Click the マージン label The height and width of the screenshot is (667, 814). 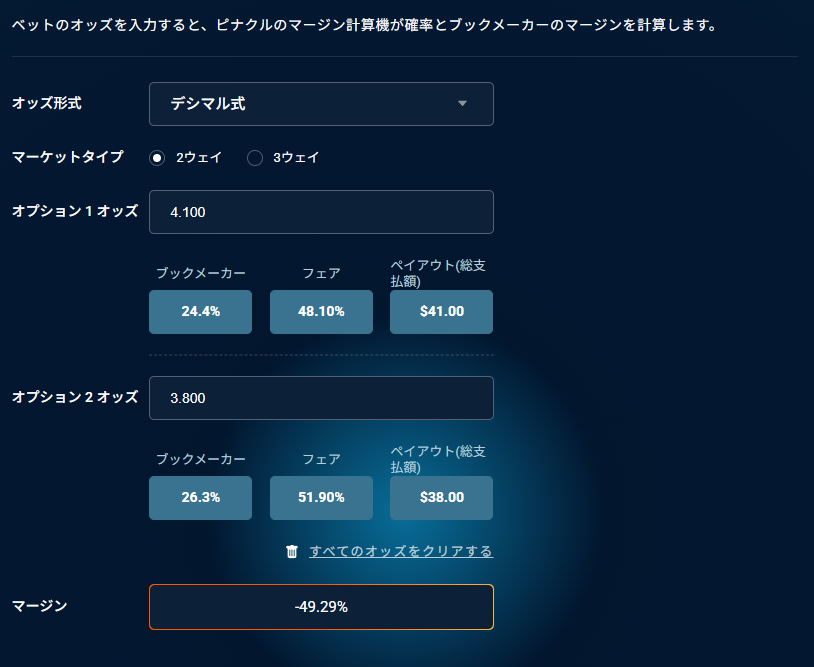tap(40, 606)
